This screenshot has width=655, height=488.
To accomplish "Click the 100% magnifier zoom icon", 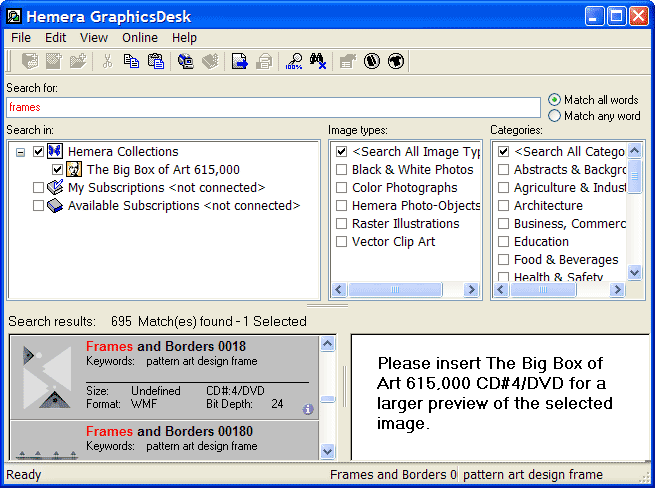I will [x=294, y=61].
